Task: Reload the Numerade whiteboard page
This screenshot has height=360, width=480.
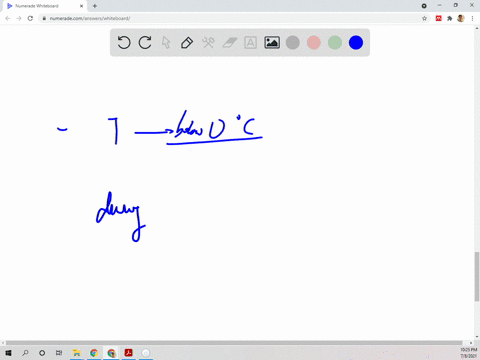Action: 30,18
